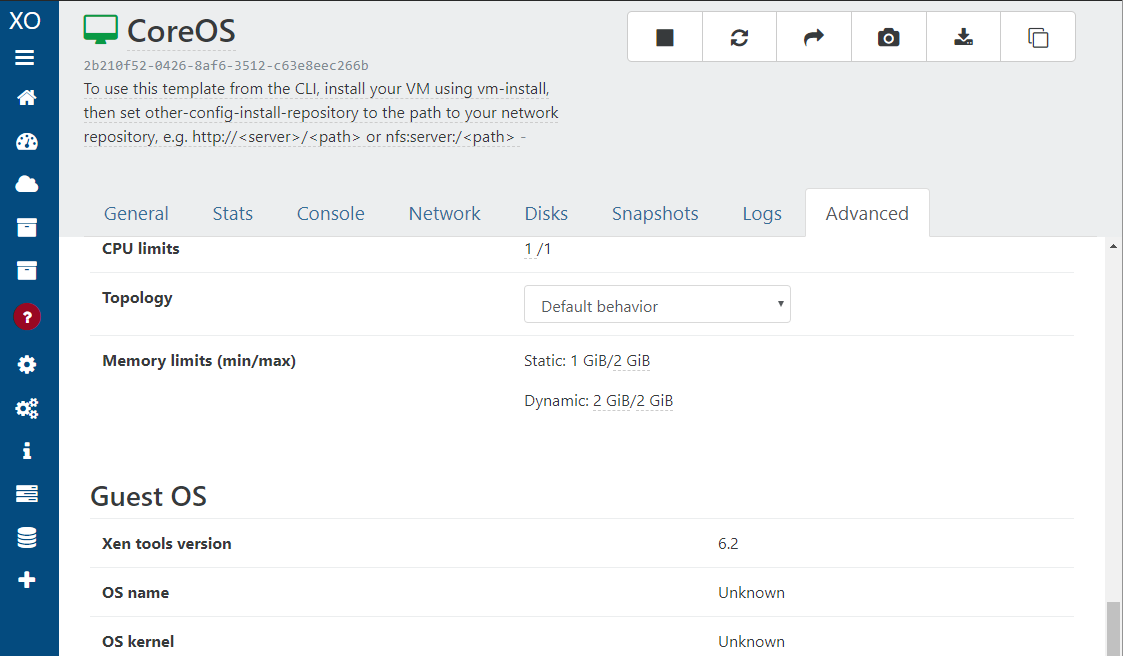Open the Console tab

(331, 213)
